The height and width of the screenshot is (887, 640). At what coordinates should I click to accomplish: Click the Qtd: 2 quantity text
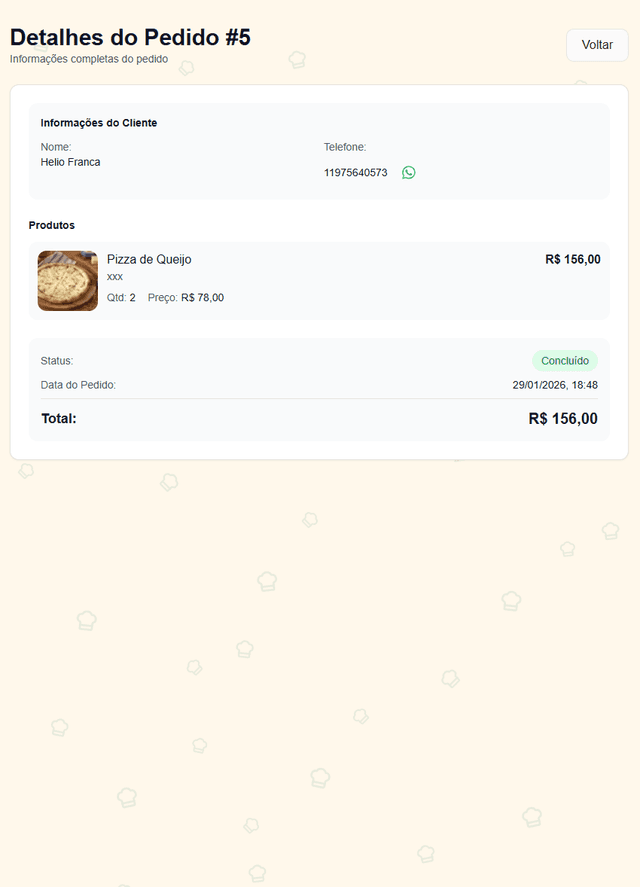[121, 298]
